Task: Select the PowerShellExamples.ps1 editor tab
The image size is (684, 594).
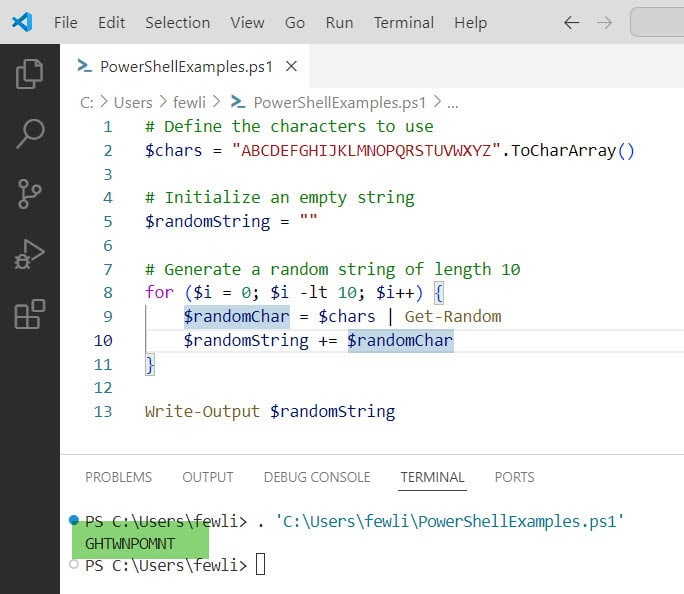Action: click(x=185, y=66)
